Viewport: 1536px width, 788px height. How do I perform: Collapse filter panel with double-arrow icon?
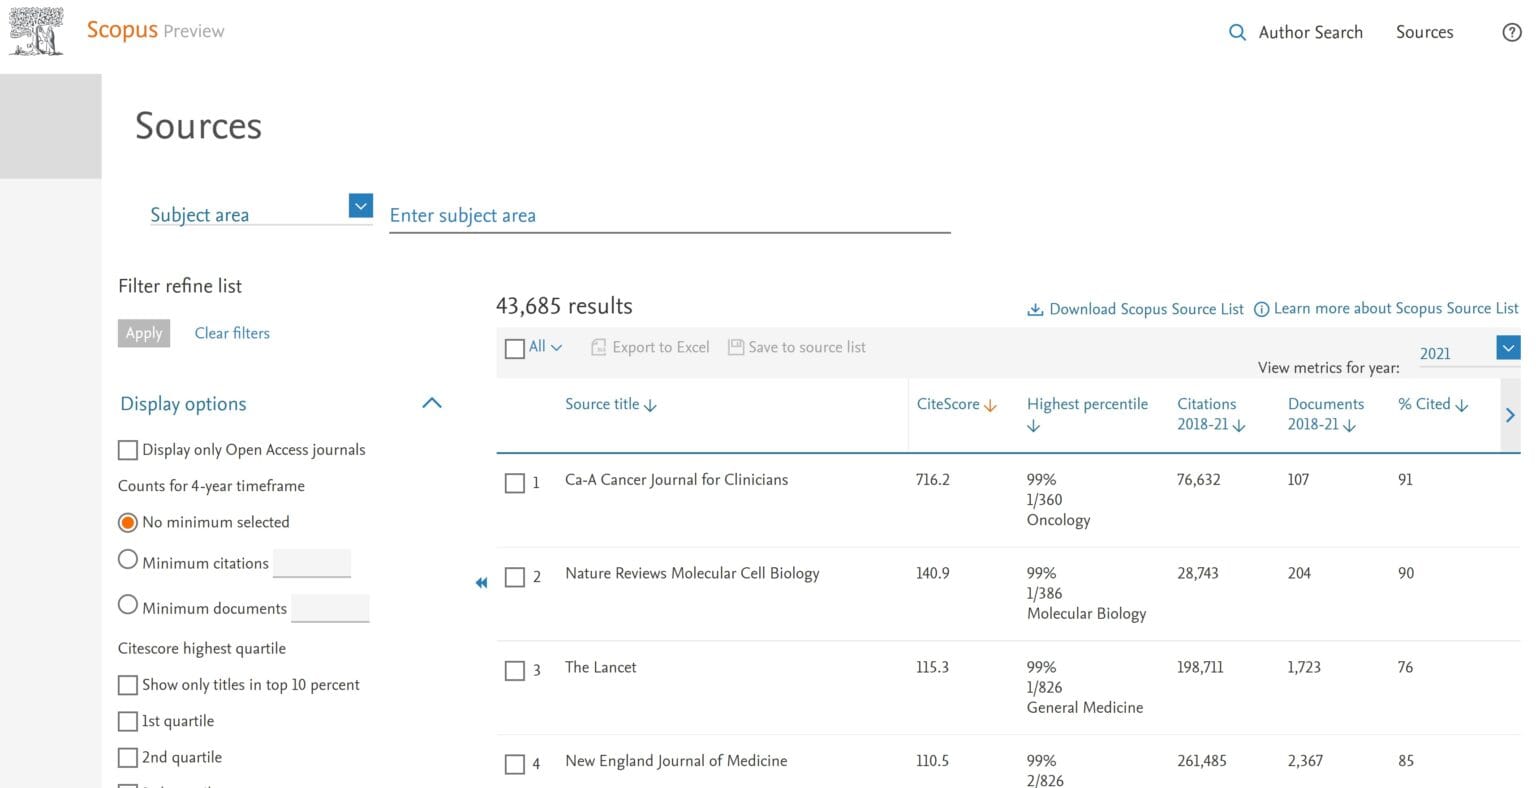tap(481, 582)
